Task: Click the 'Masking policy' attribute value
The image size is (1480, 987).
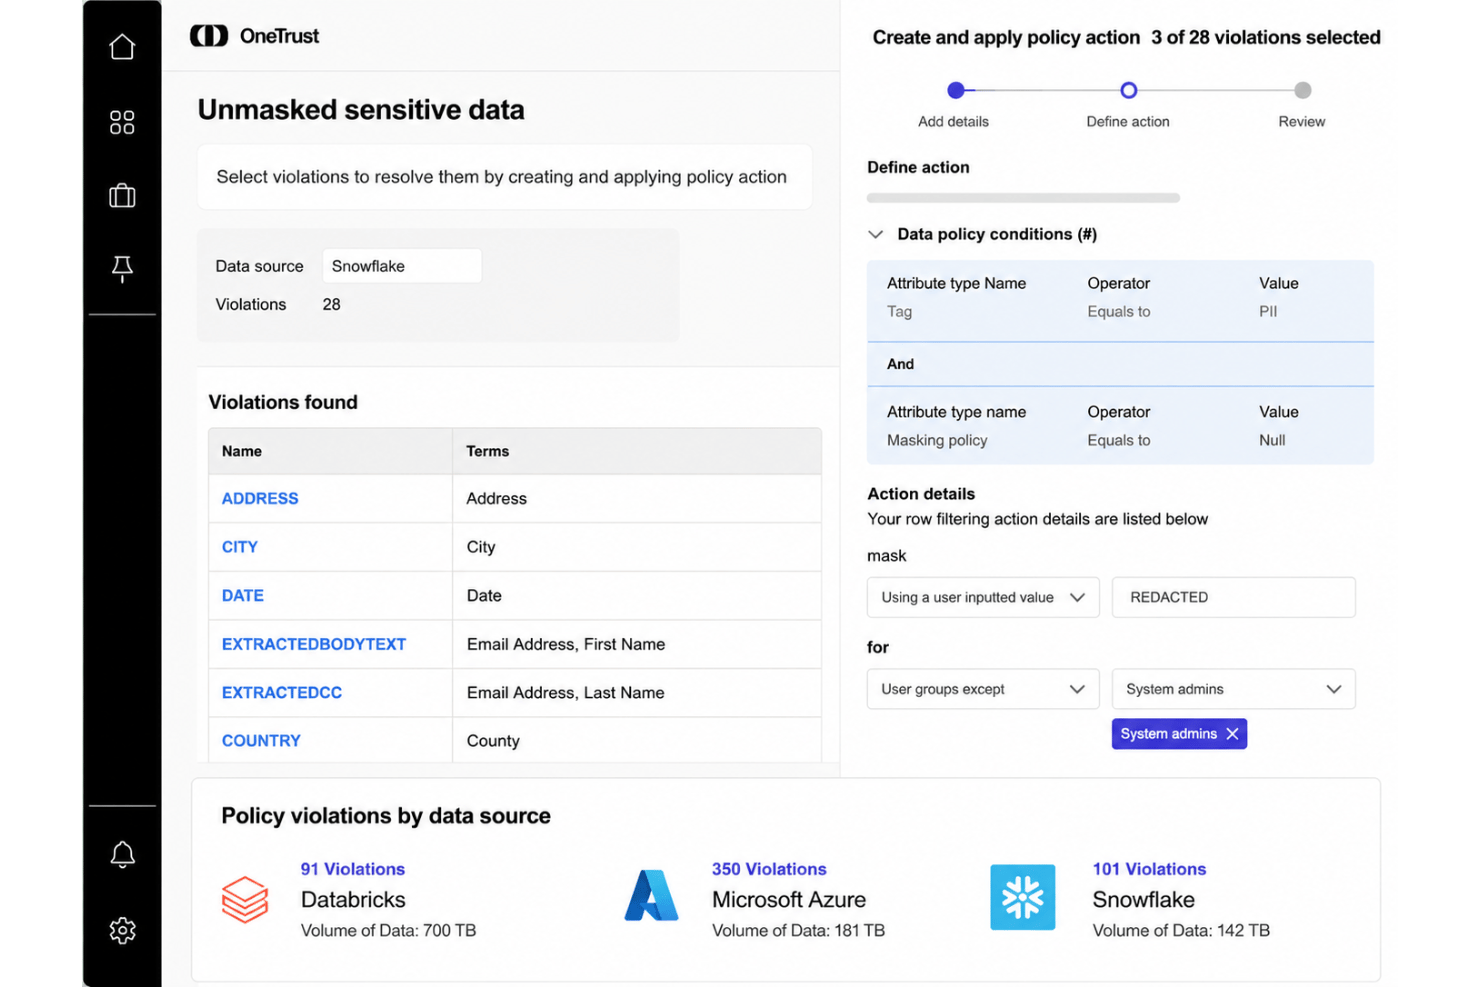Action: click(x=937, y=440)
